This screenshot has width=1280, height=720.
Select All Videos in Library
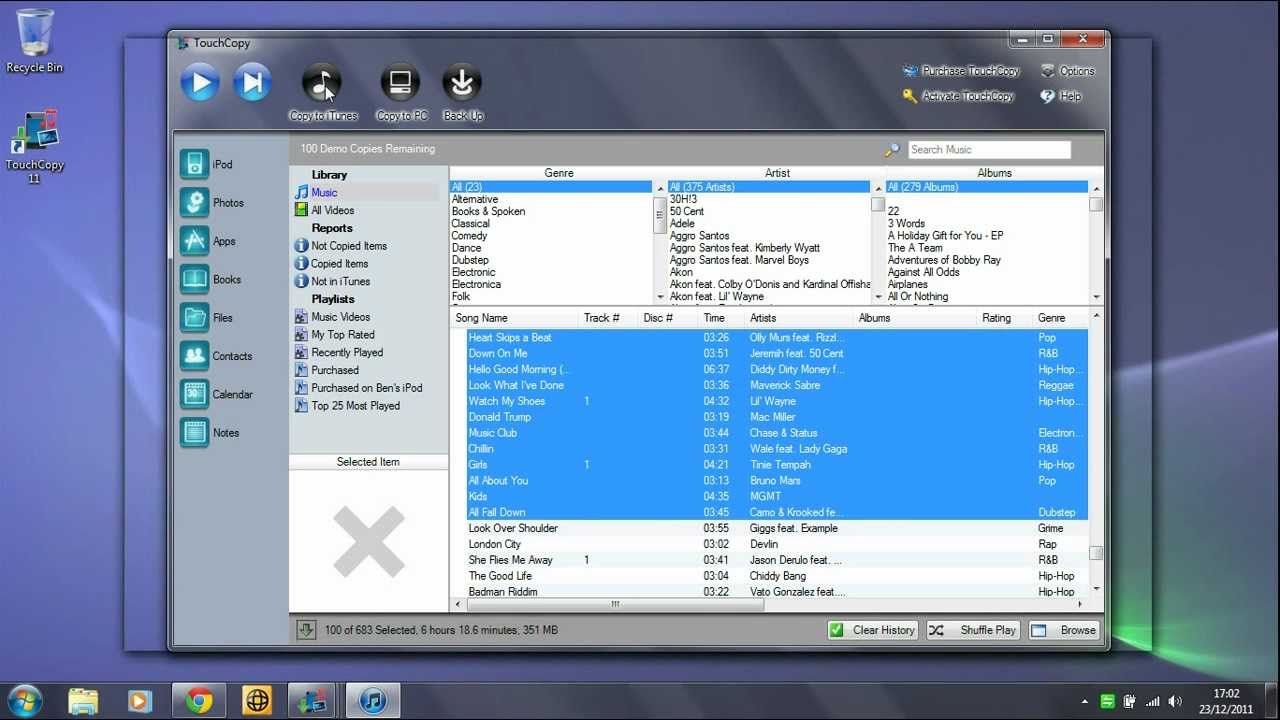[332, 210]
